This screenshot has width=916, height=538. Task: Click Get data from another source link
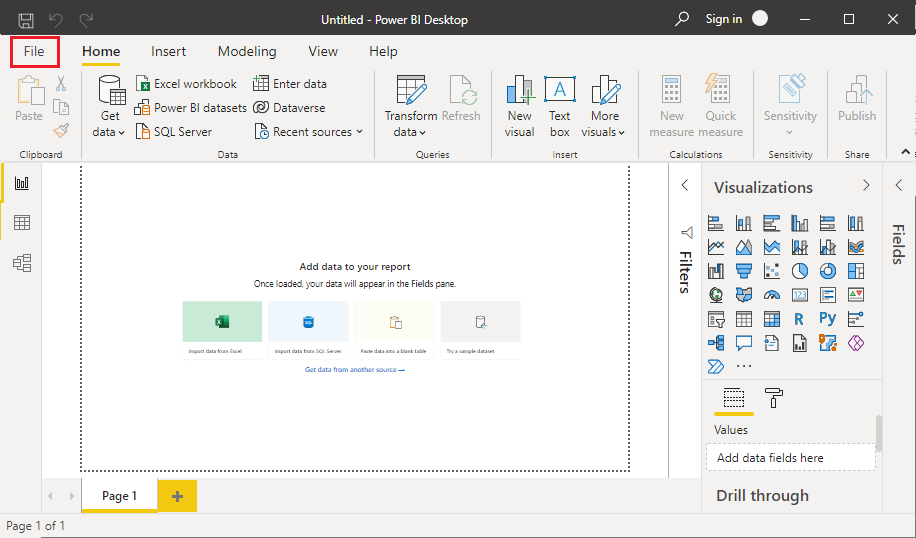point(354,370)
